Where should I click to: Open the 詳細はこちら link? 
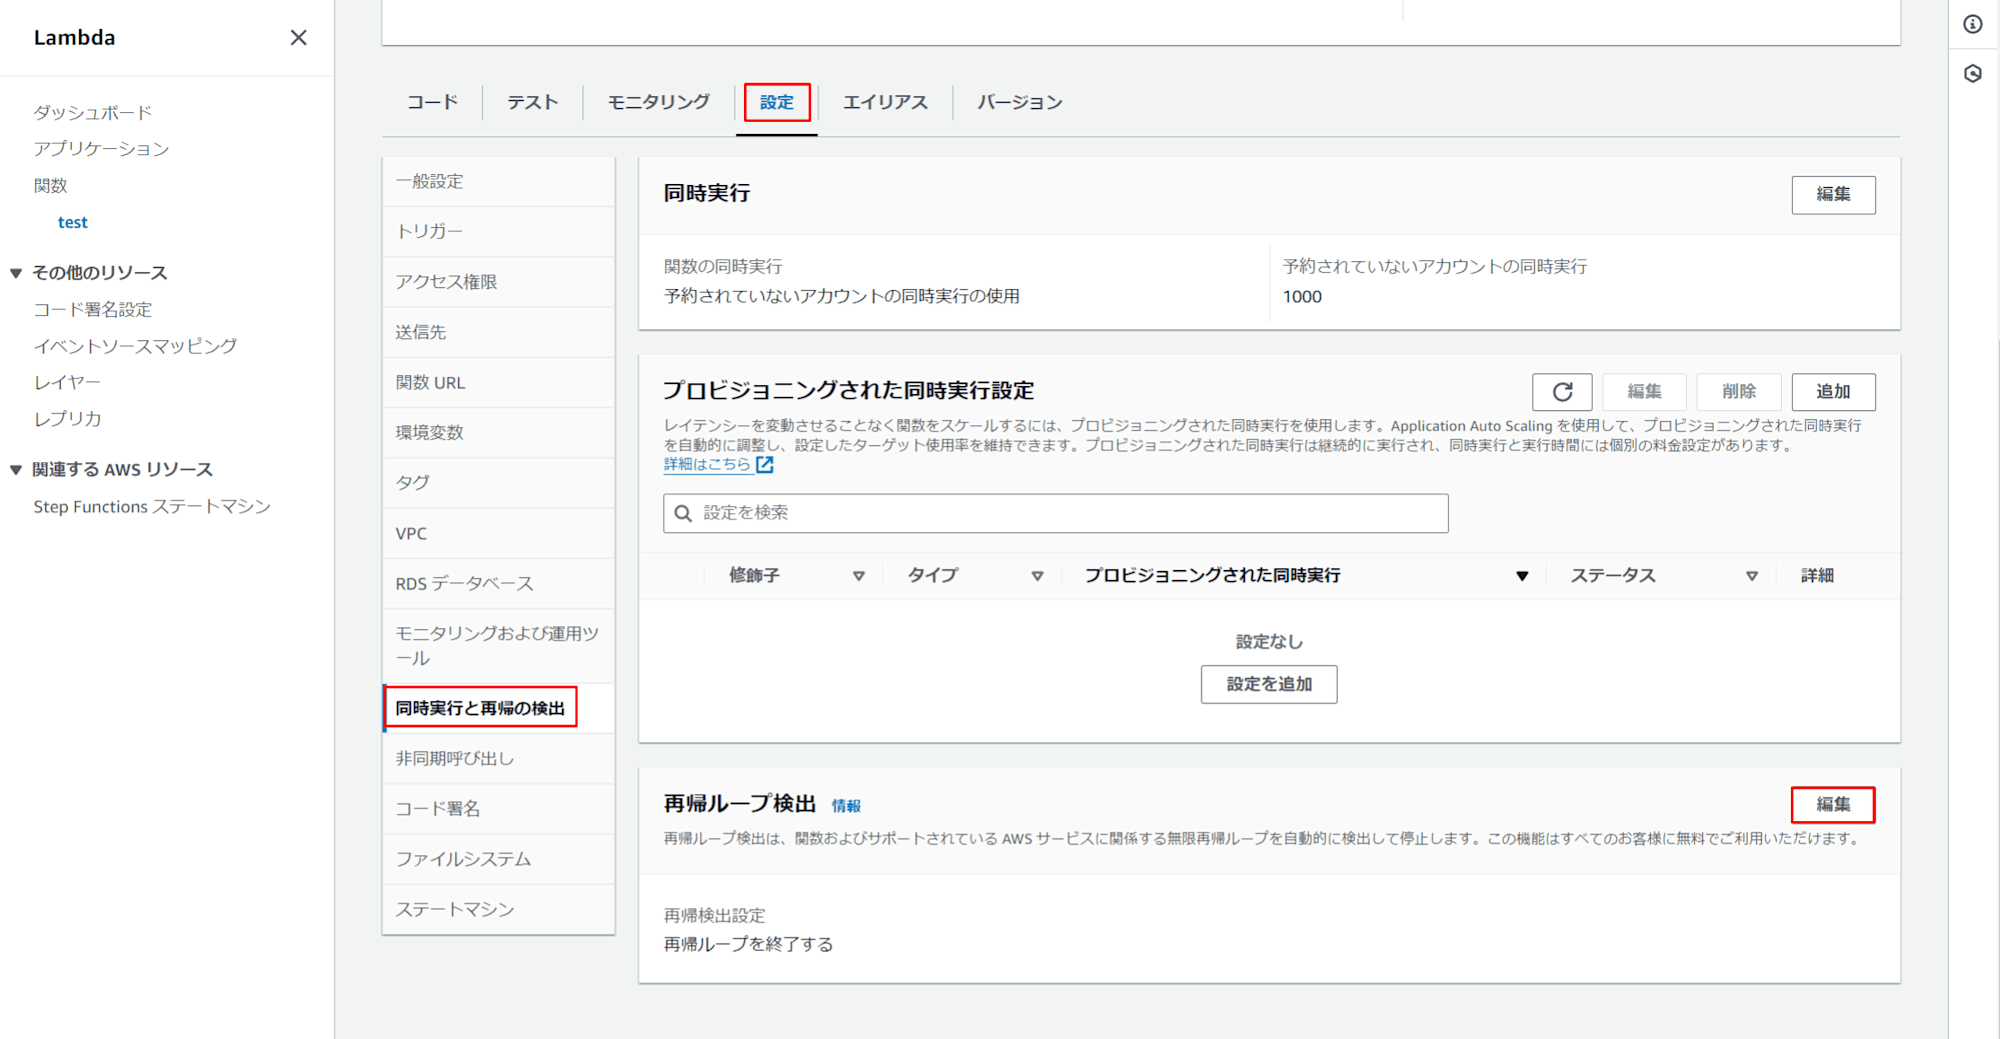[707, 465]
